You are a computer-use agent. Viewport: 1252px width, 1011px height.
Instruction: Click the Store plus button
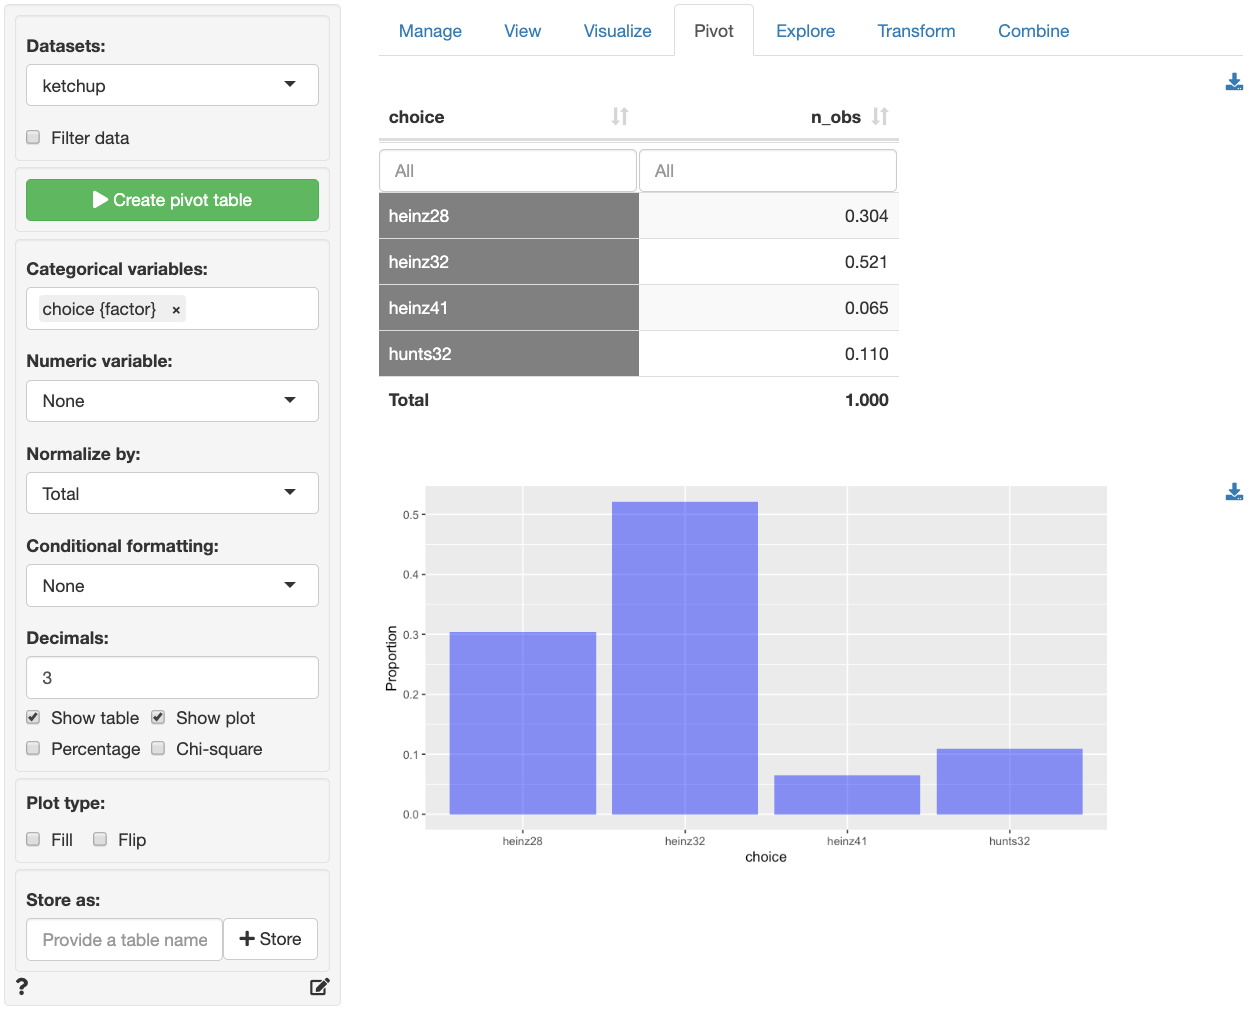tap(270, 939)
